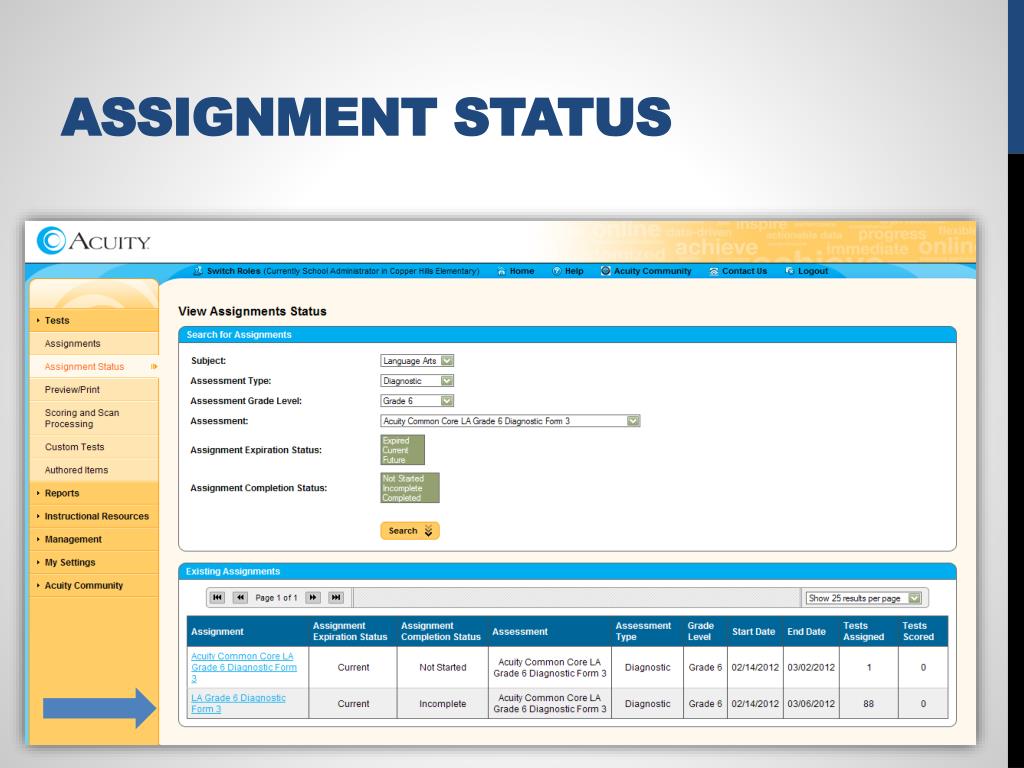Click the Logout link

coord(813,271)
